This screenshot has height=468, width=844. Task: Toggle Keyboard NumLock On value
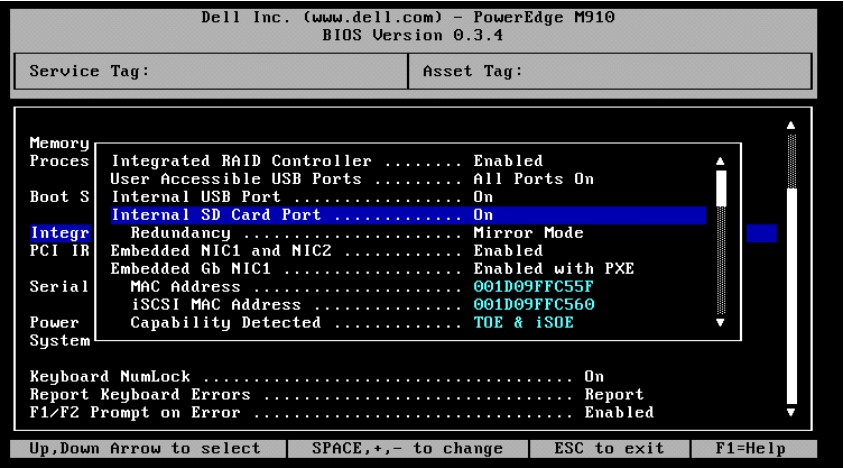[x=594, y=376]
